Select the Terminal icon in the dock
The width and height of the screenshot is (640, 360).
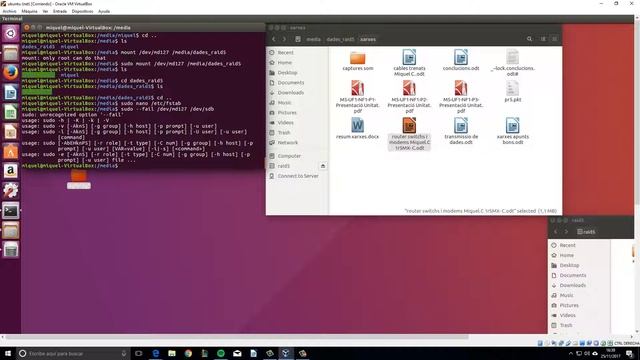coord(11,211)
